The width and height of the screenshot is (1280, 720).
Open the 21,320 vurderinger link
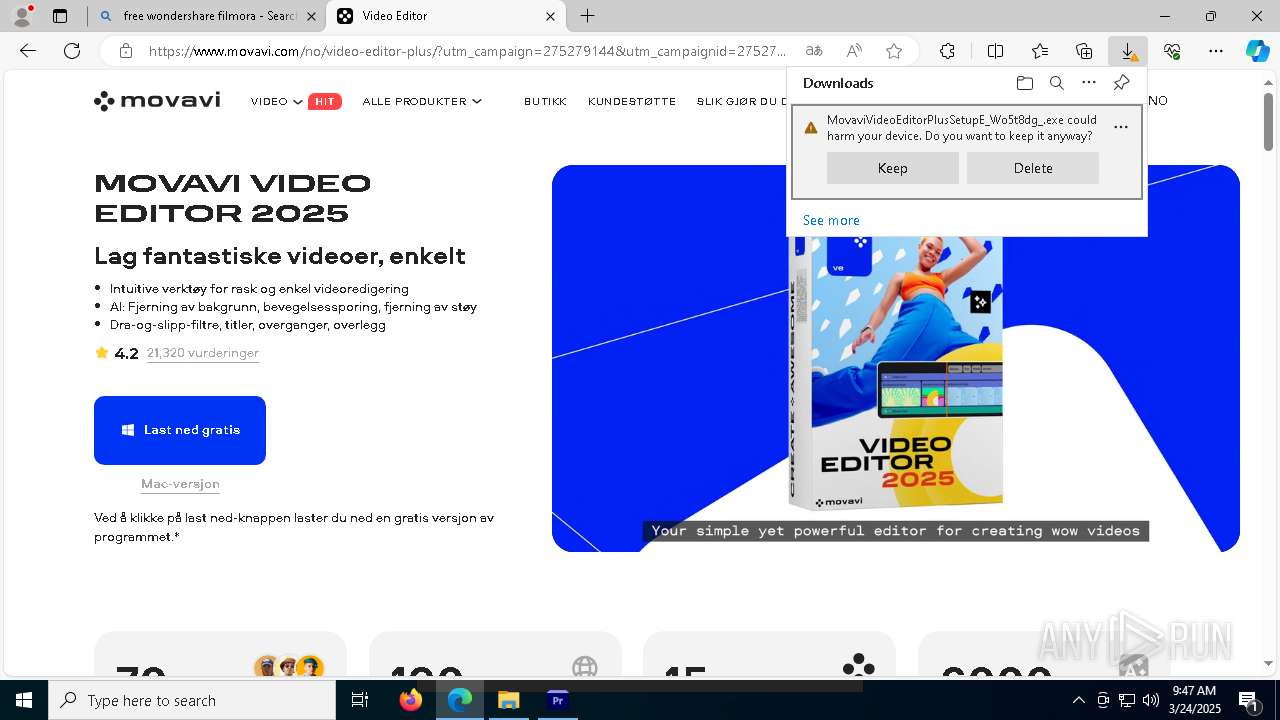click(203, 353)
